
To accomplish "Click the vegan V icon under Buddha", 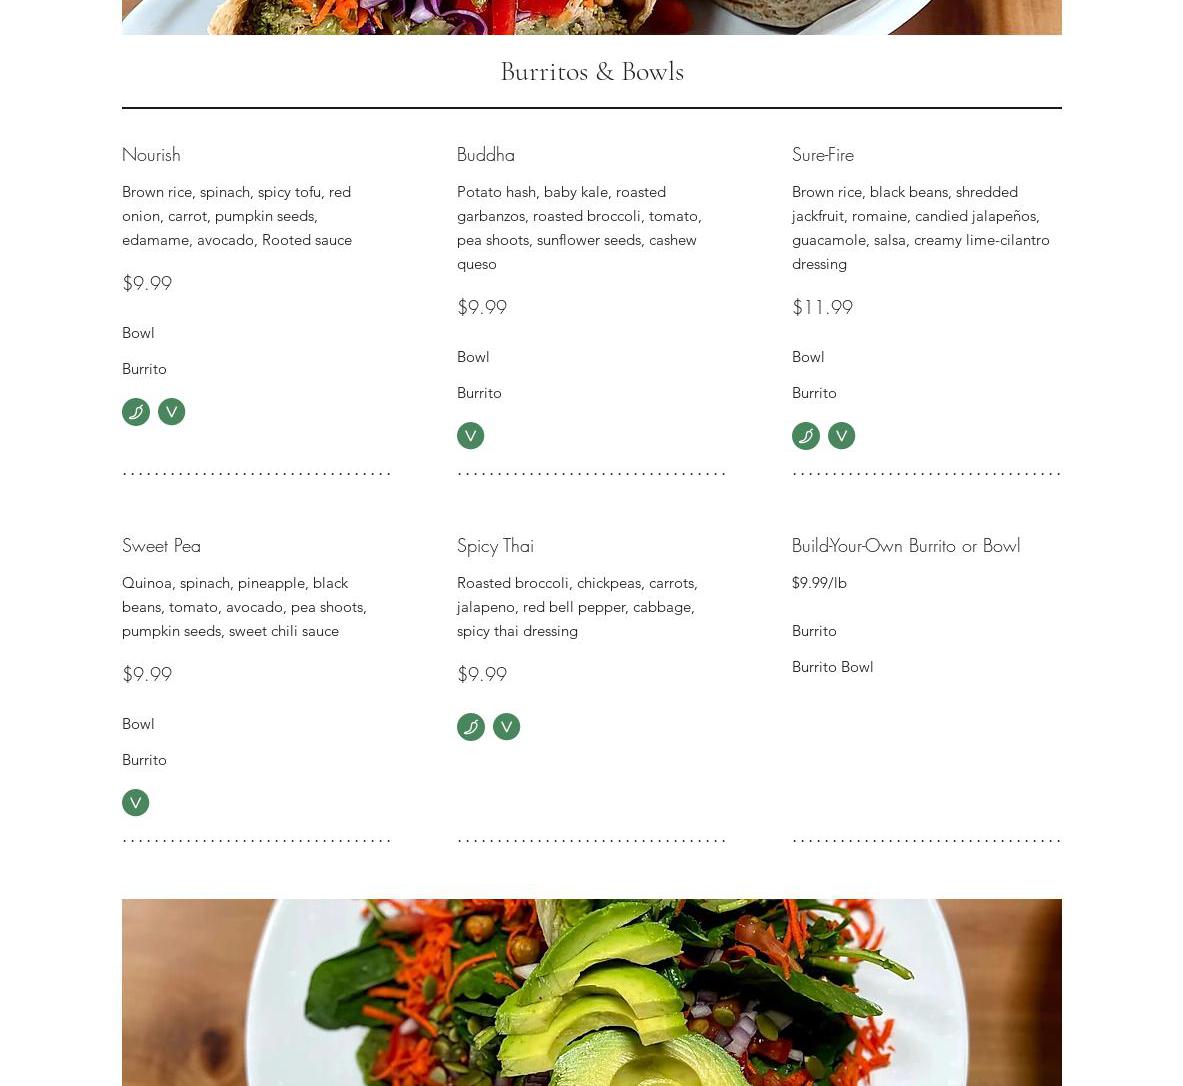I will [471, 436].
